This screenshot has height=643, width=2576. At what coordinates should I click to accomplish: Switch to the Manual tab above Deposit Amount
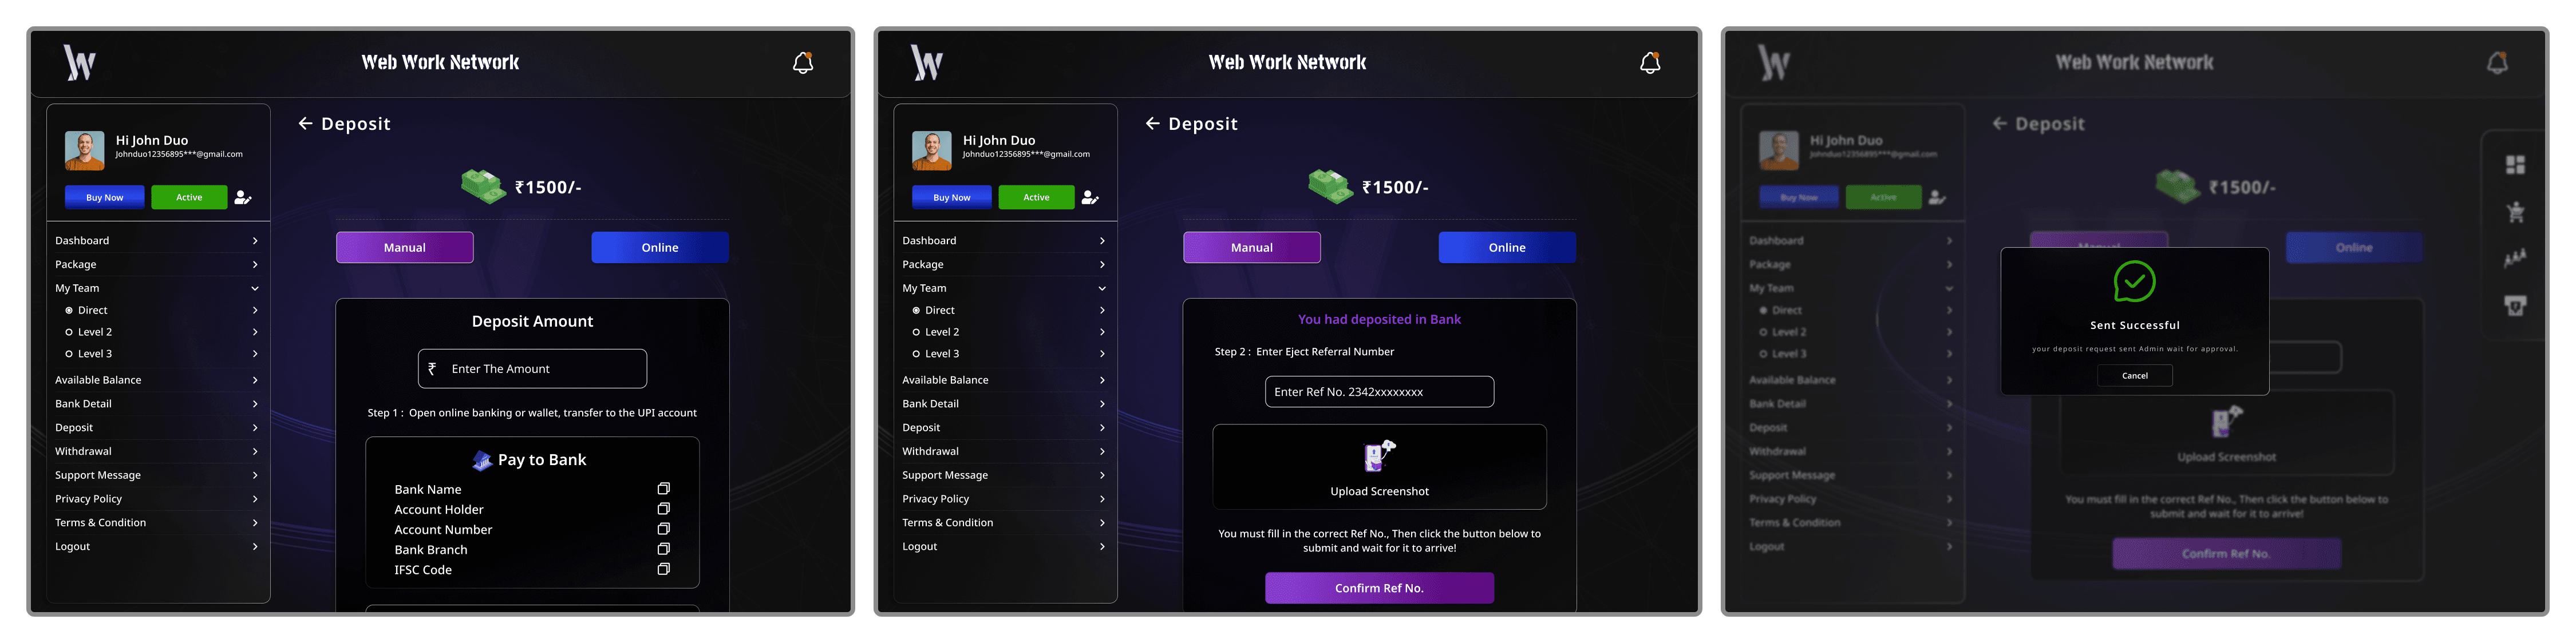(x=405, y=248)
